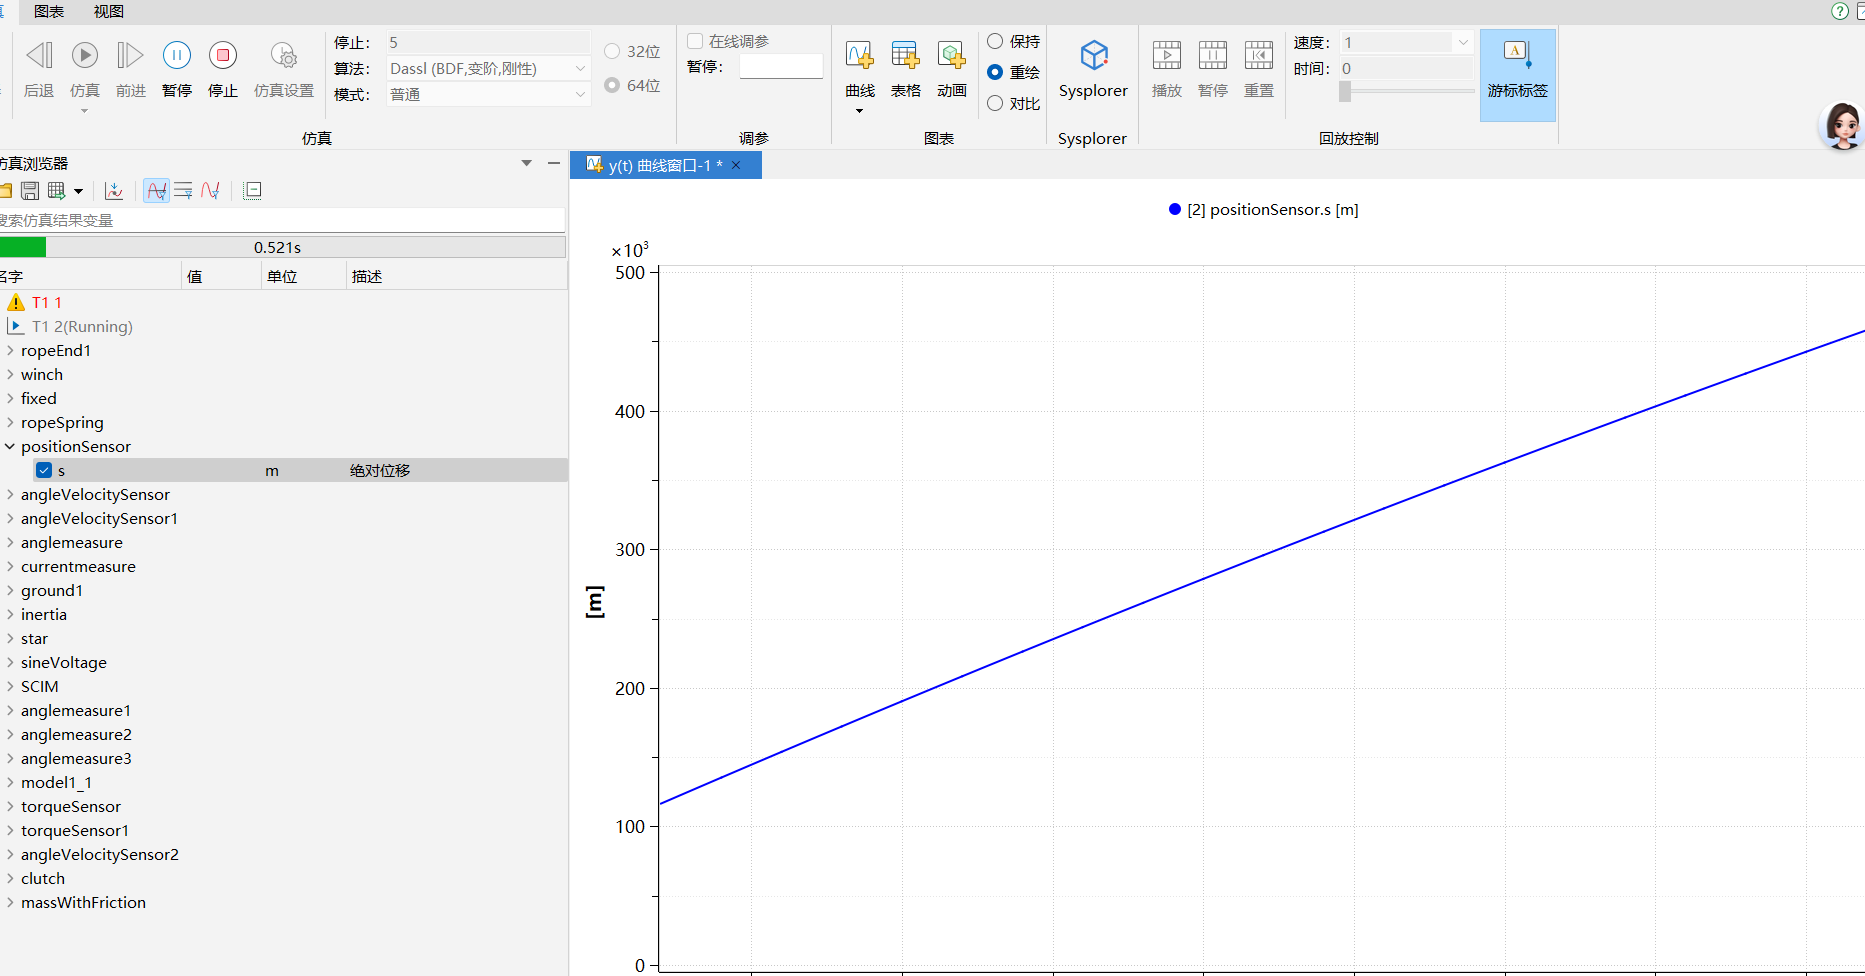Click the playback time slider handle
This screenshot has width=1865, height=976.
pyautogui.click(x=1345, y=92)
